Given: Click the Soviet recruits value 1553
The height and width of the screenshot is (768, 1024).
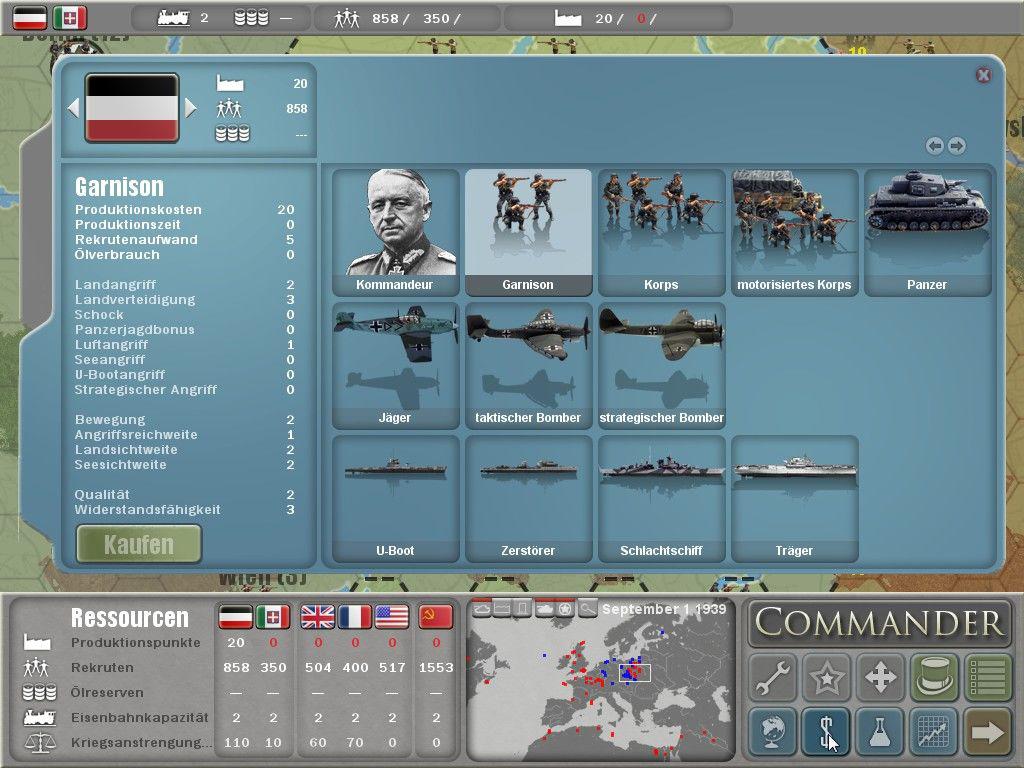Looking at the screenshot, I should pos(436,667).
